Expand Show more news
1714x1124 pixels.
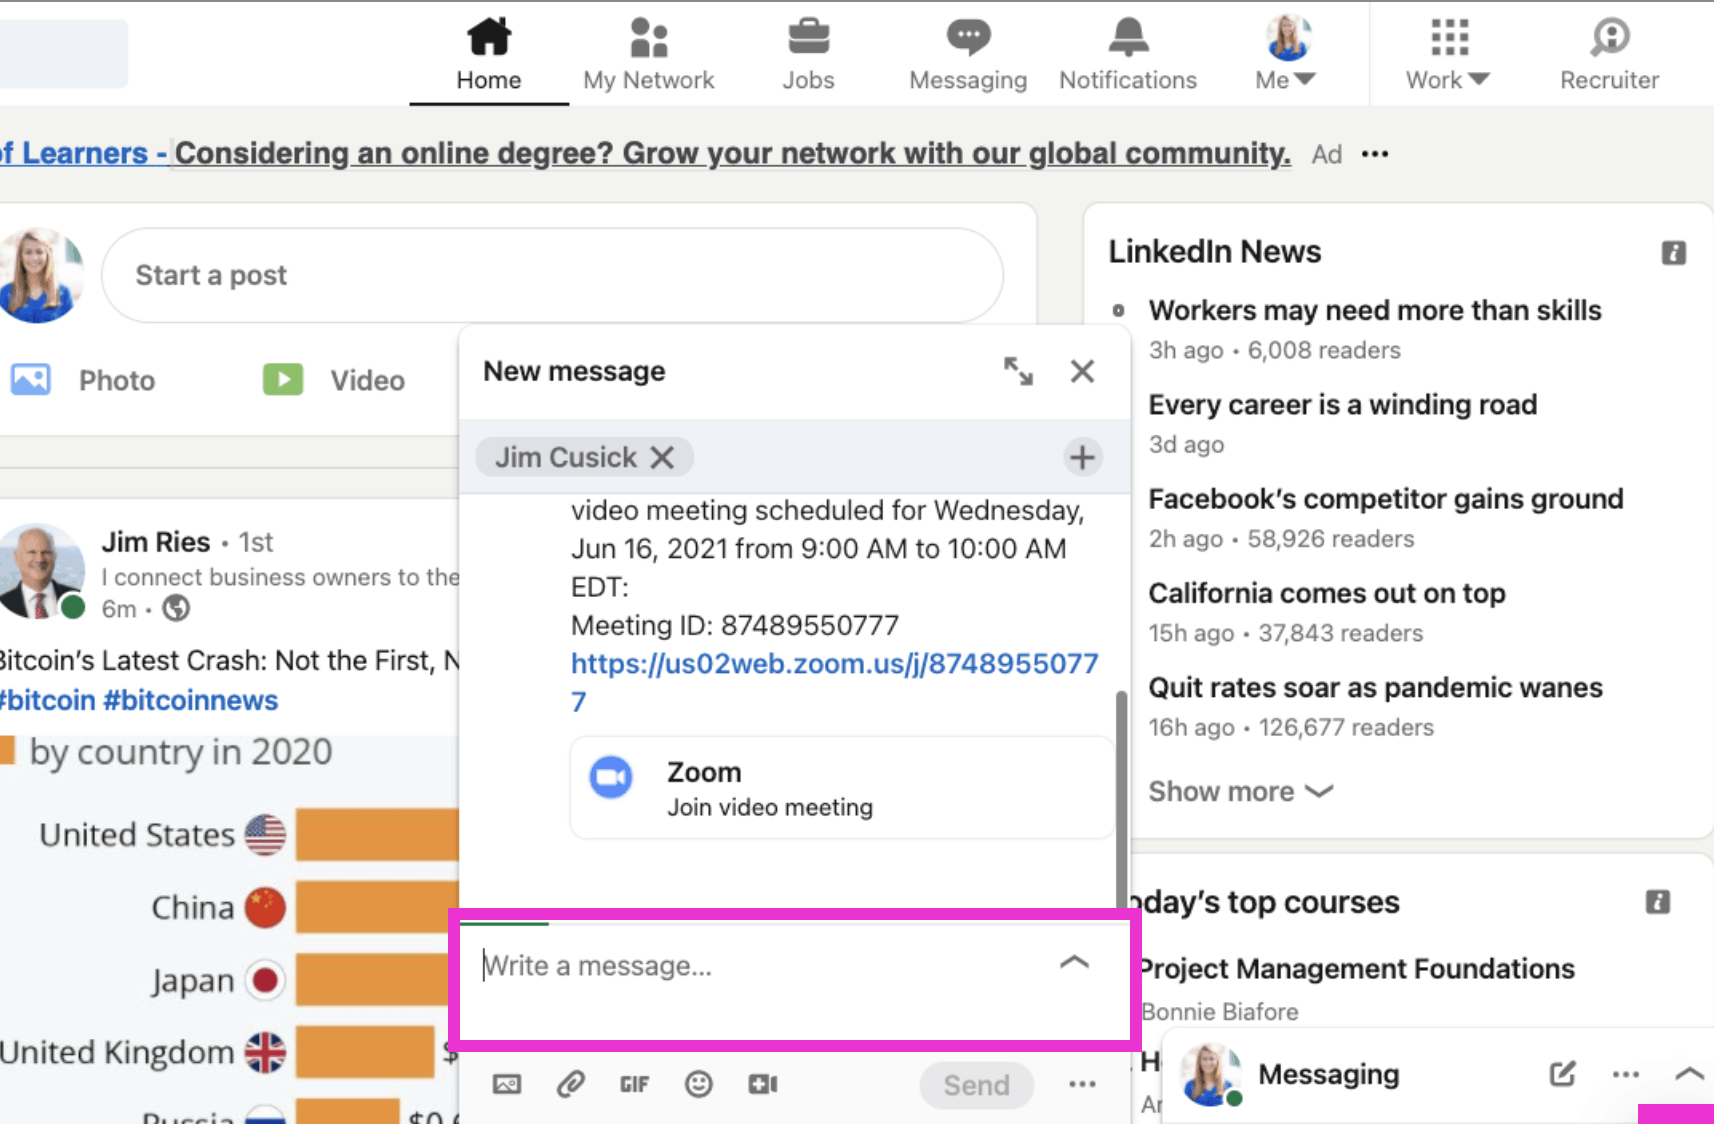point(1241,791)
